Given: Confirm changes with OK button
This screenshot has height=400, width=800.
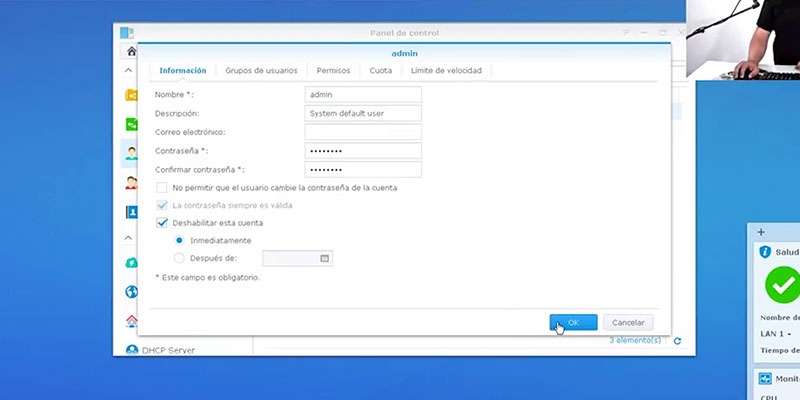Looking at the screenshot, I should [573, 322].
